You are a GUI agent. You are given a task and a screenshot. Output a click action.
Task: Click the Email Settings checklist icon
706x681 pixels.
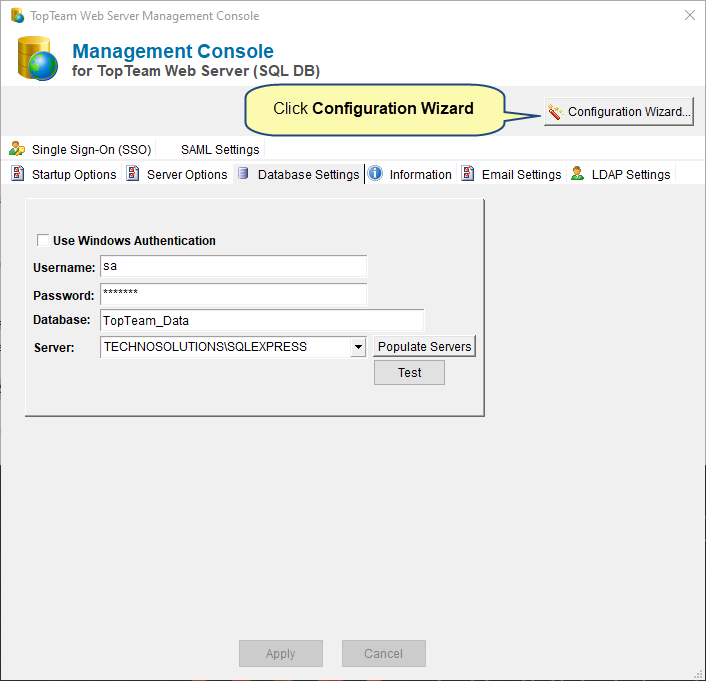468,173
